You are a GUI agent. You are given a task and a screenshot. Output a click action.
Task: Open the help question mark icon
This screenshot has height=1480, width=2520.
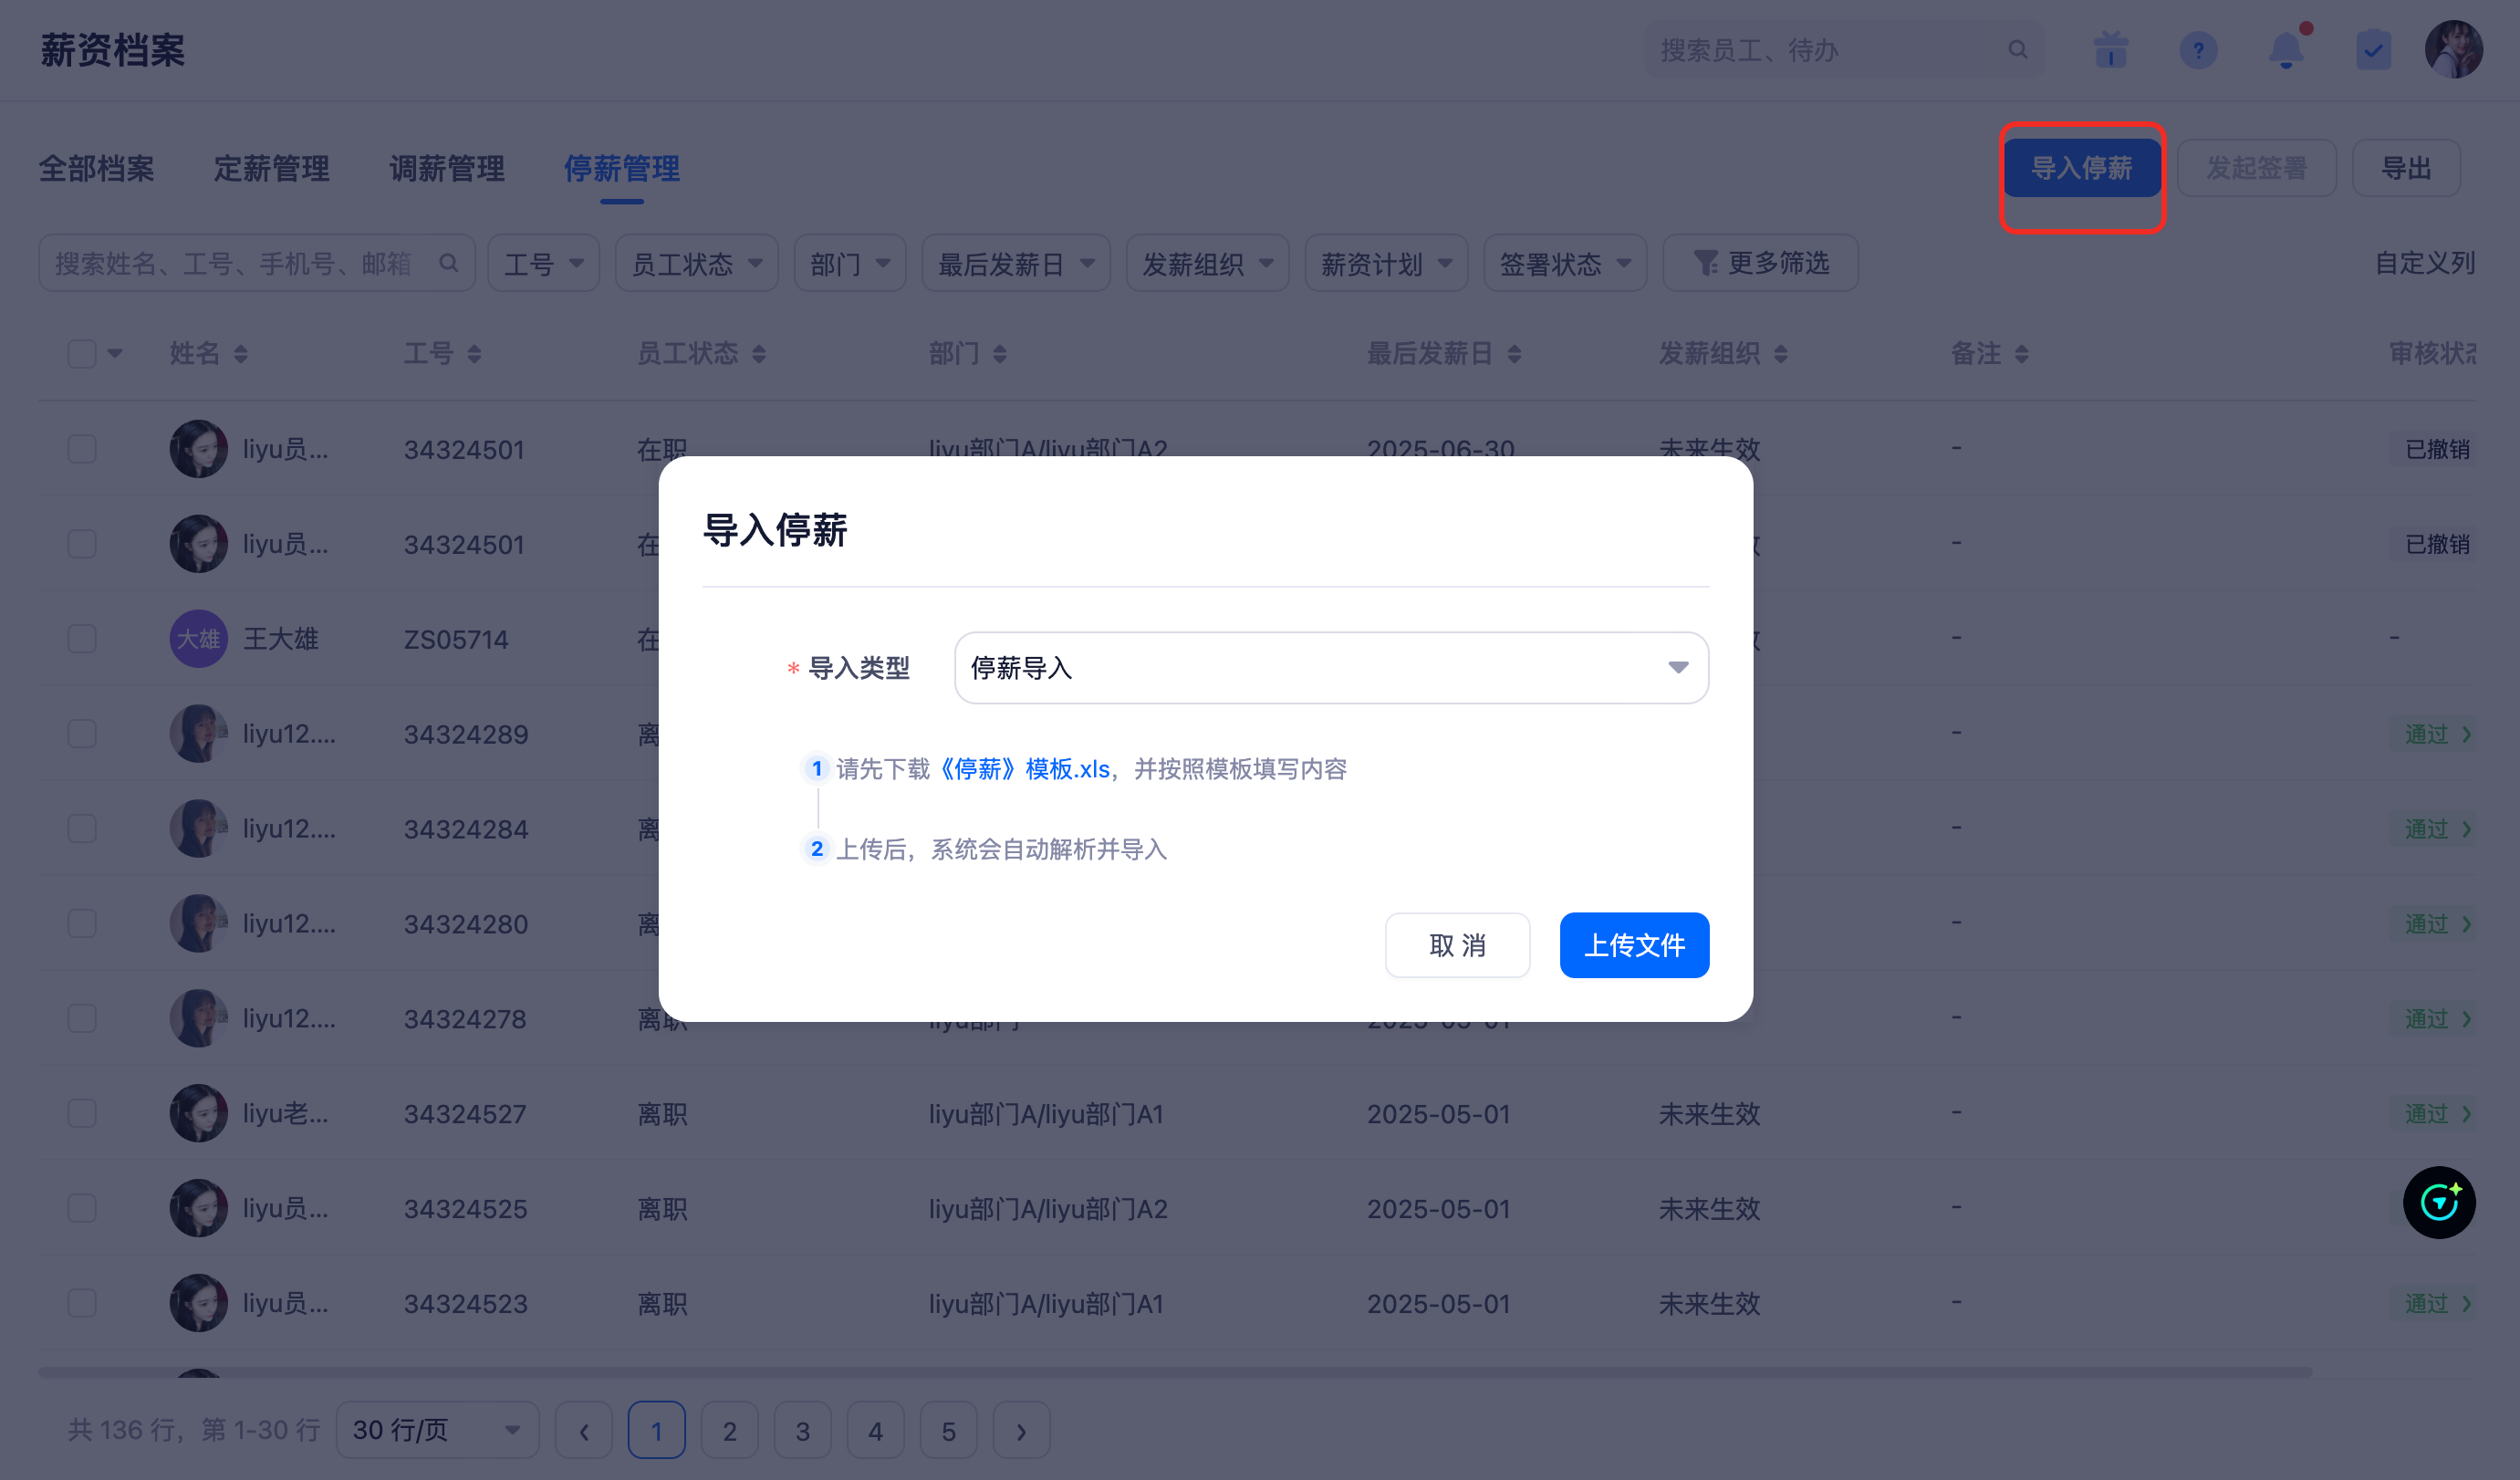coord(2198,50)
